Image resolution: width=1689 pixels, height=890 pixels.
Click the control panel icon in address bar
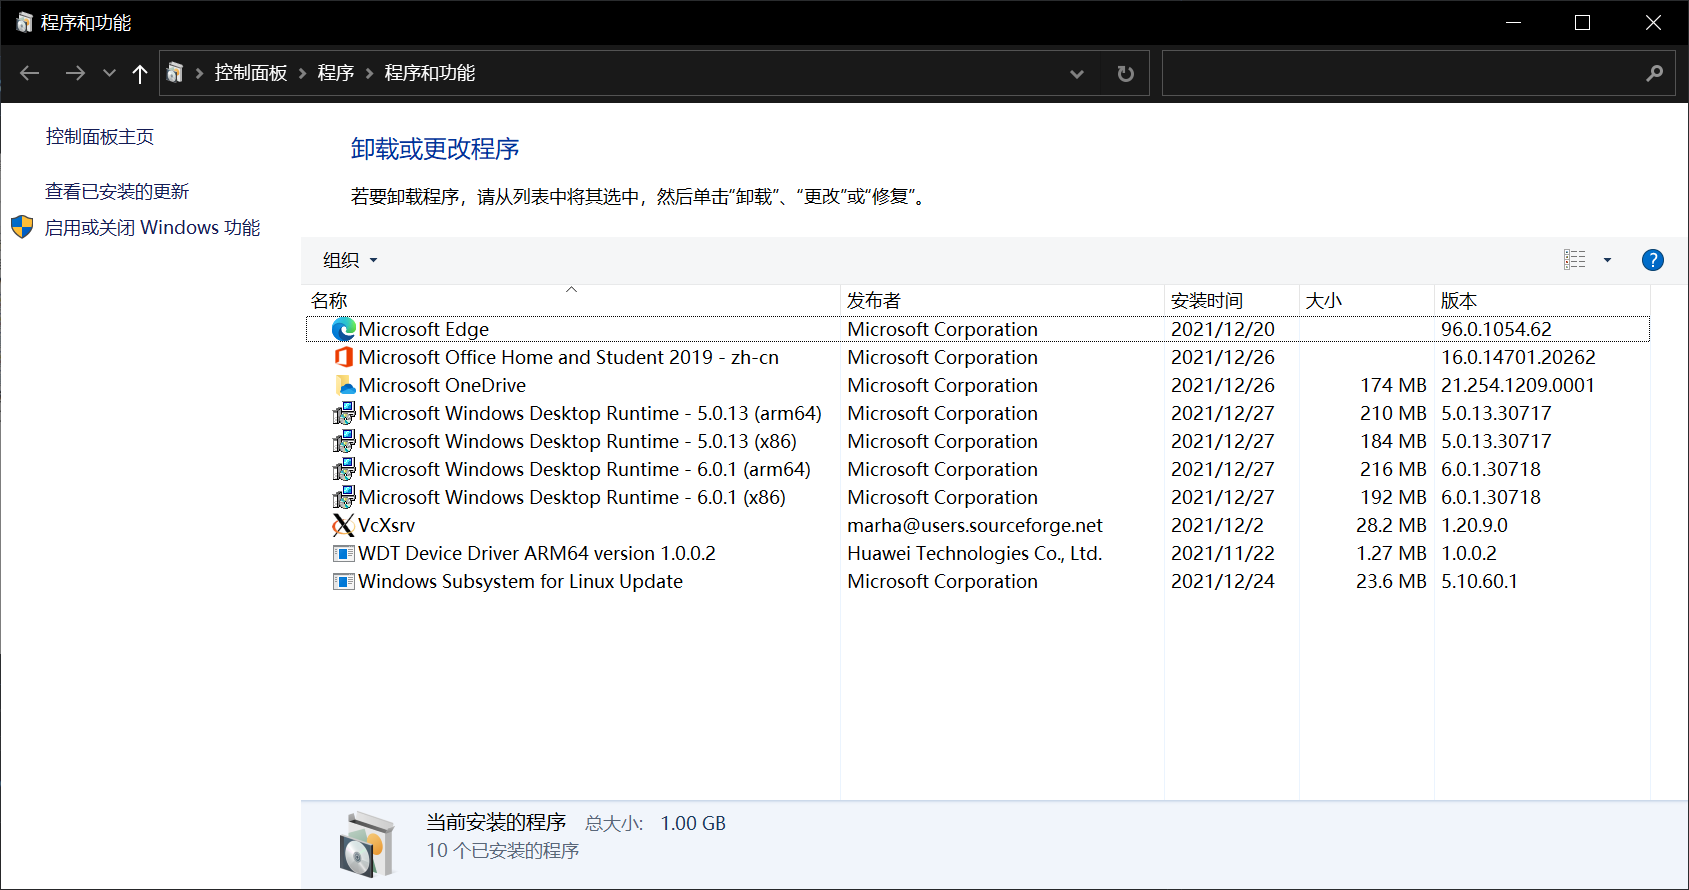175,73
